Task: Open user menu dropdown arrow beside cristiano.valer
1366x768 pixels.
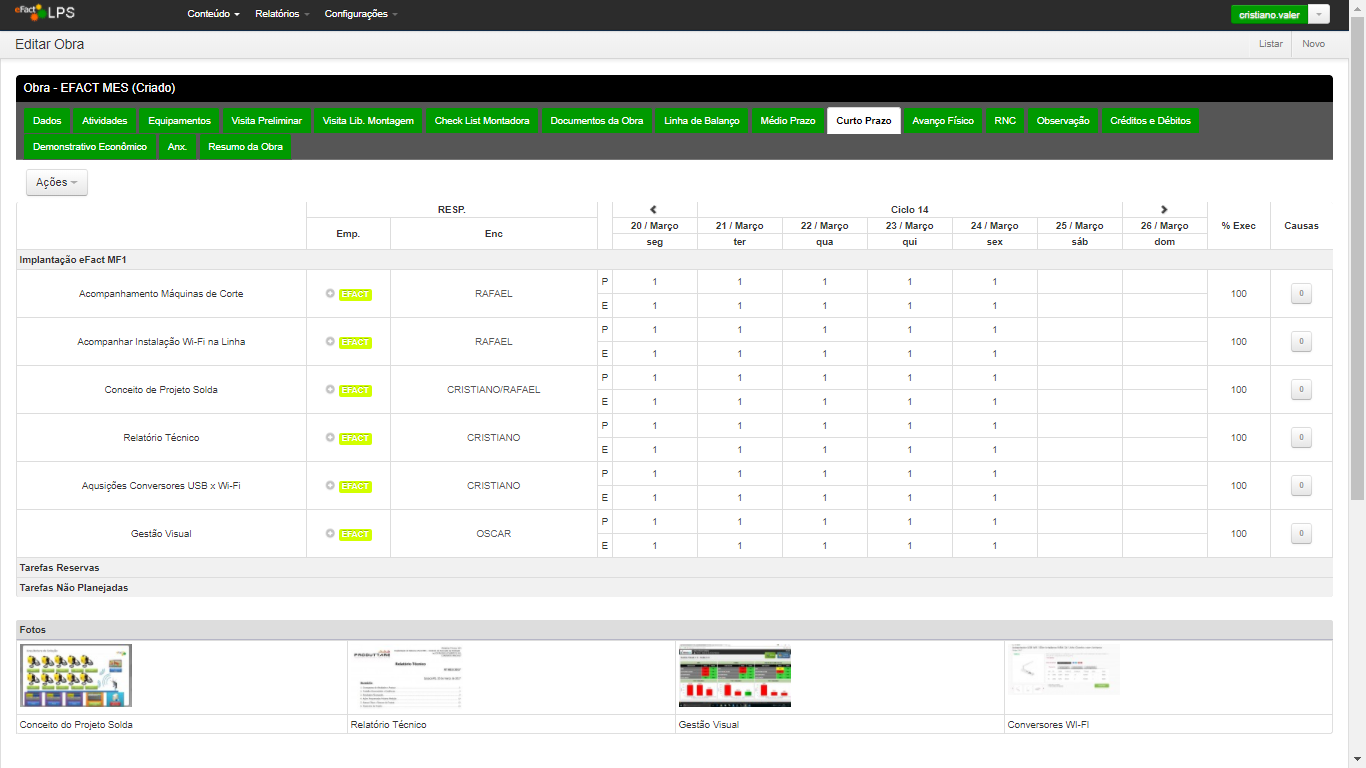Action: [1319, 14]
